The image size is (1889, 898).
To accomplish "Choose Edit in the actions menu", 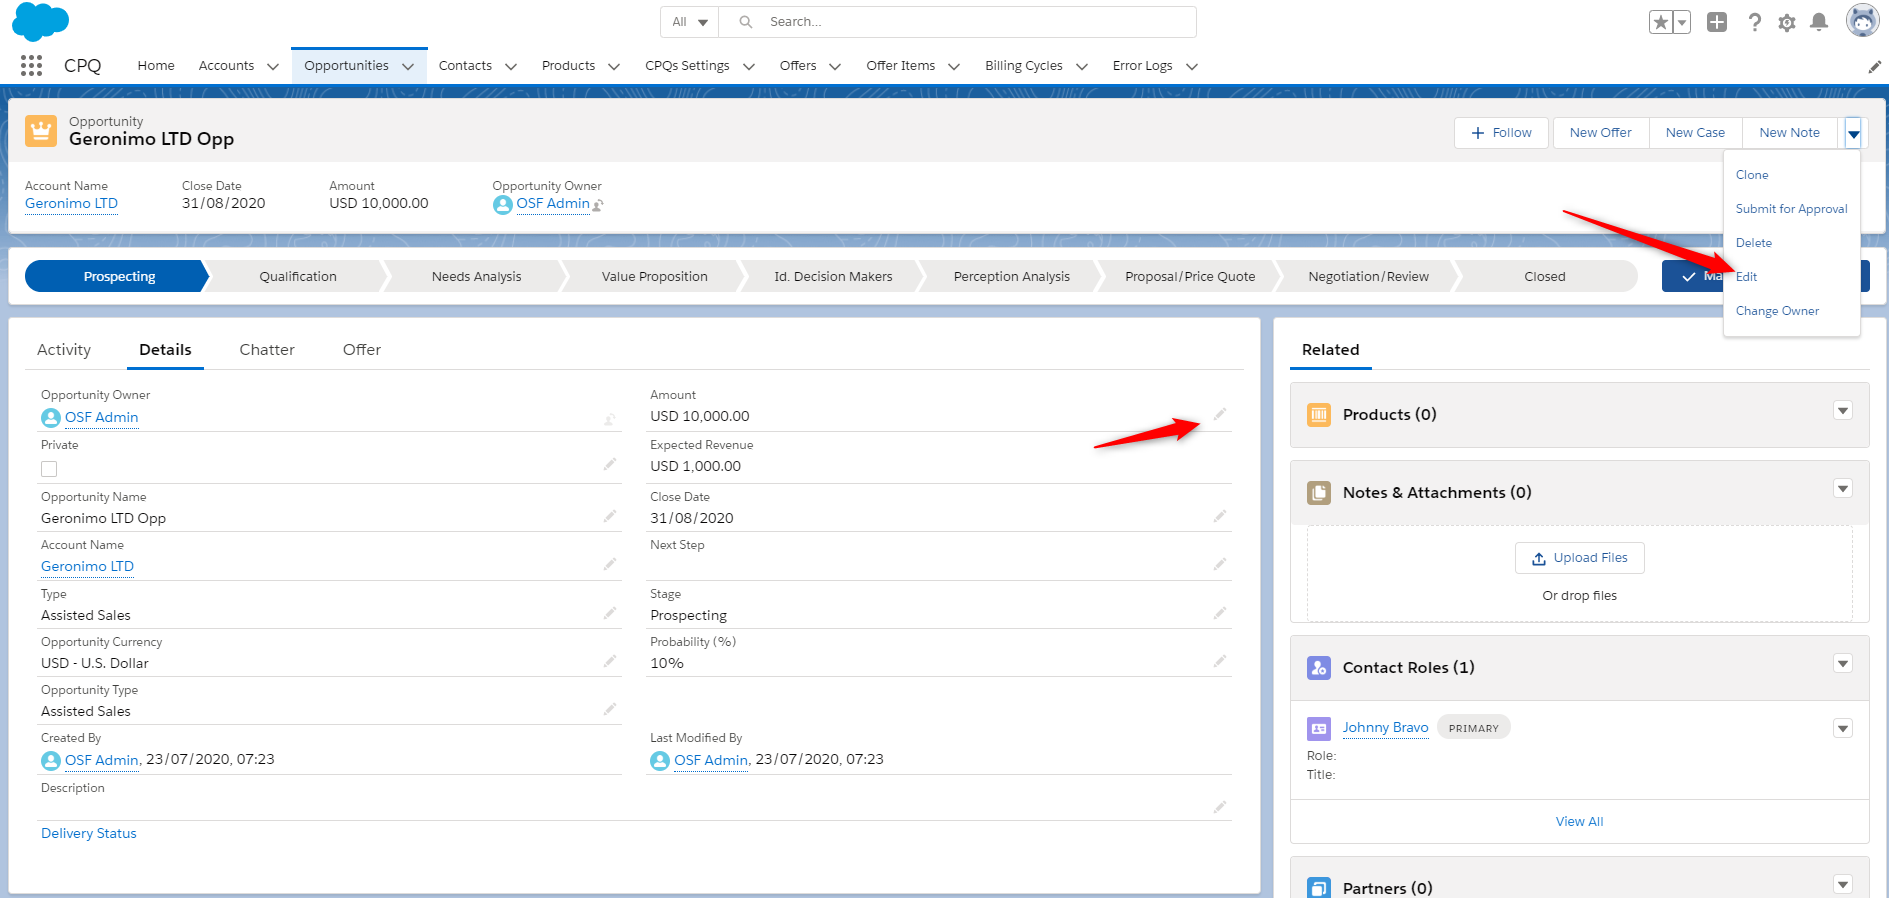I will 1746,277.
